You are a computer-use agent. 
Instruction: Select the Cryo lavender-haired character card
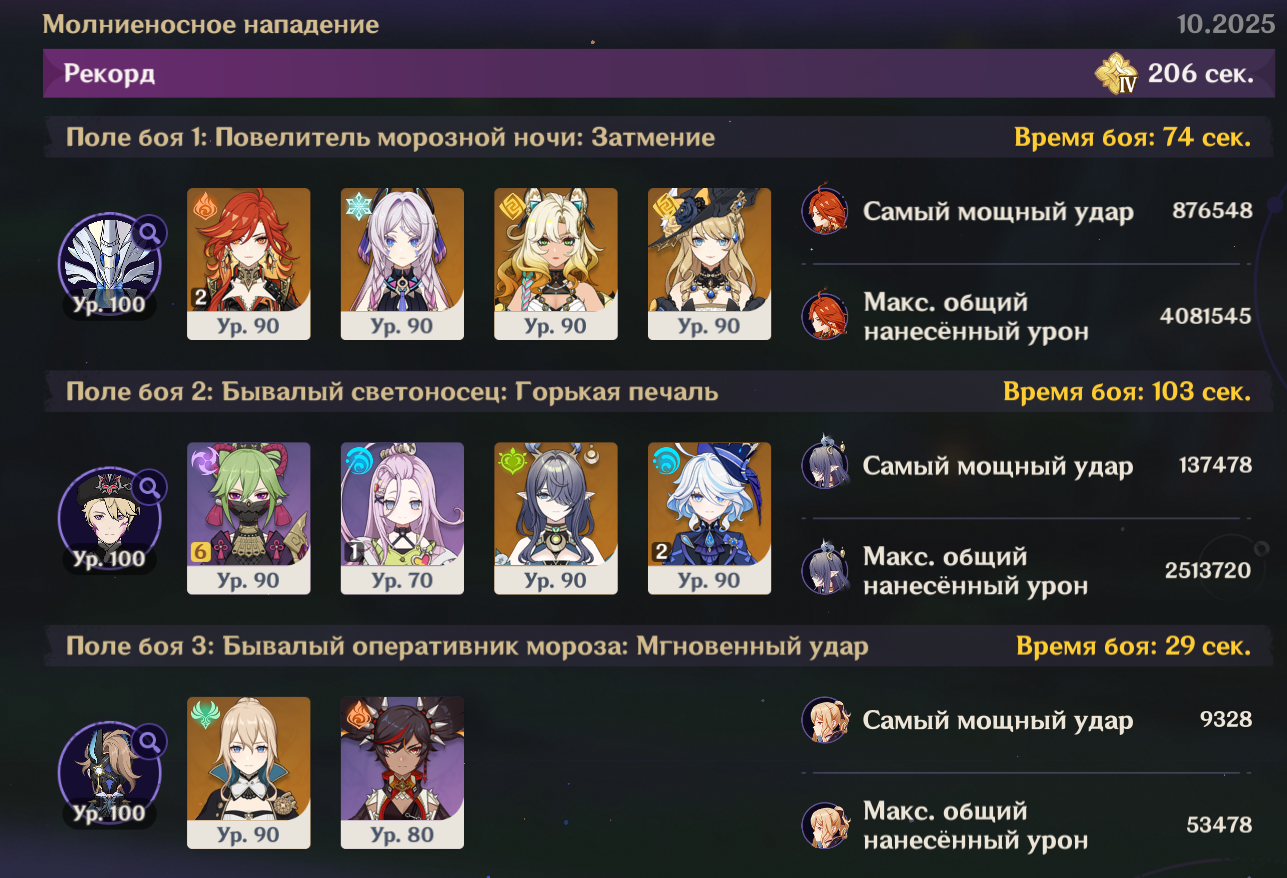402,264
